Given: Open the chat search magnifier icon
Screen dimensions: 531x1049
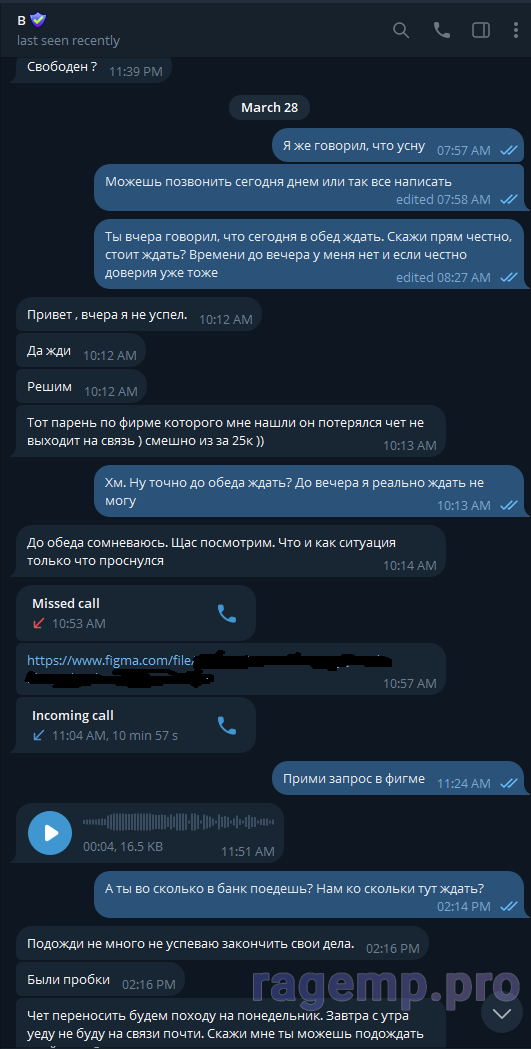Looking at the screenshot, I should pos(401,30).
